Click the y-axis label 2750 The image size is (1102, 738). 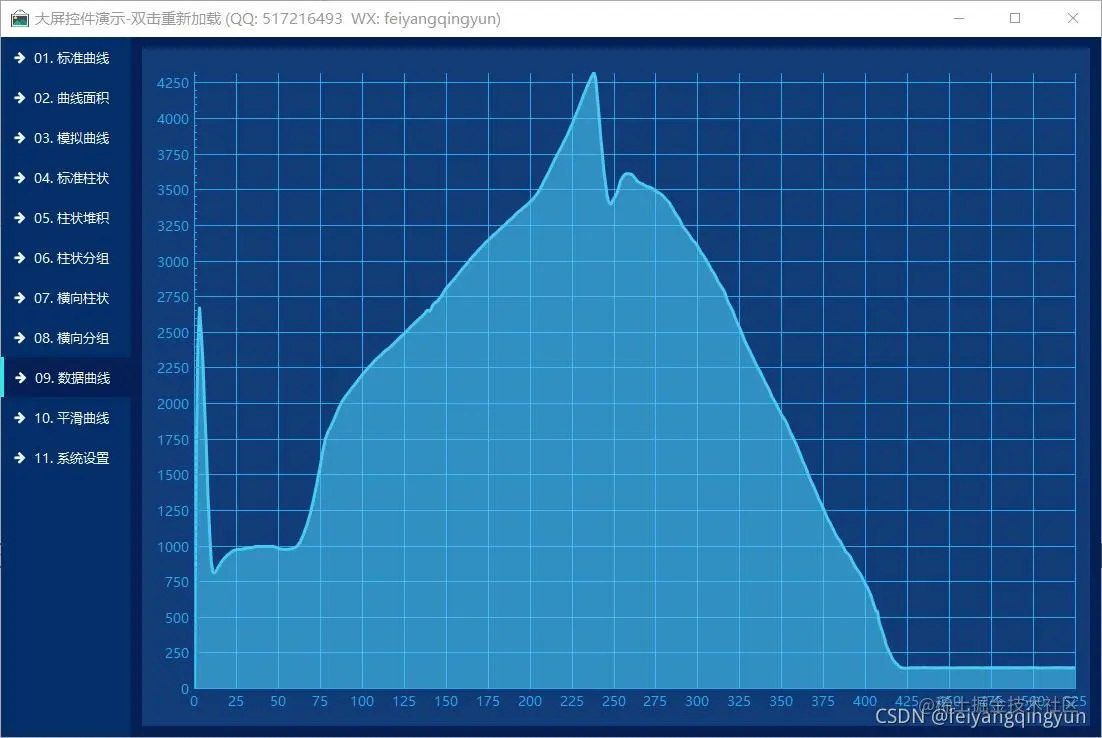(172, 297)
